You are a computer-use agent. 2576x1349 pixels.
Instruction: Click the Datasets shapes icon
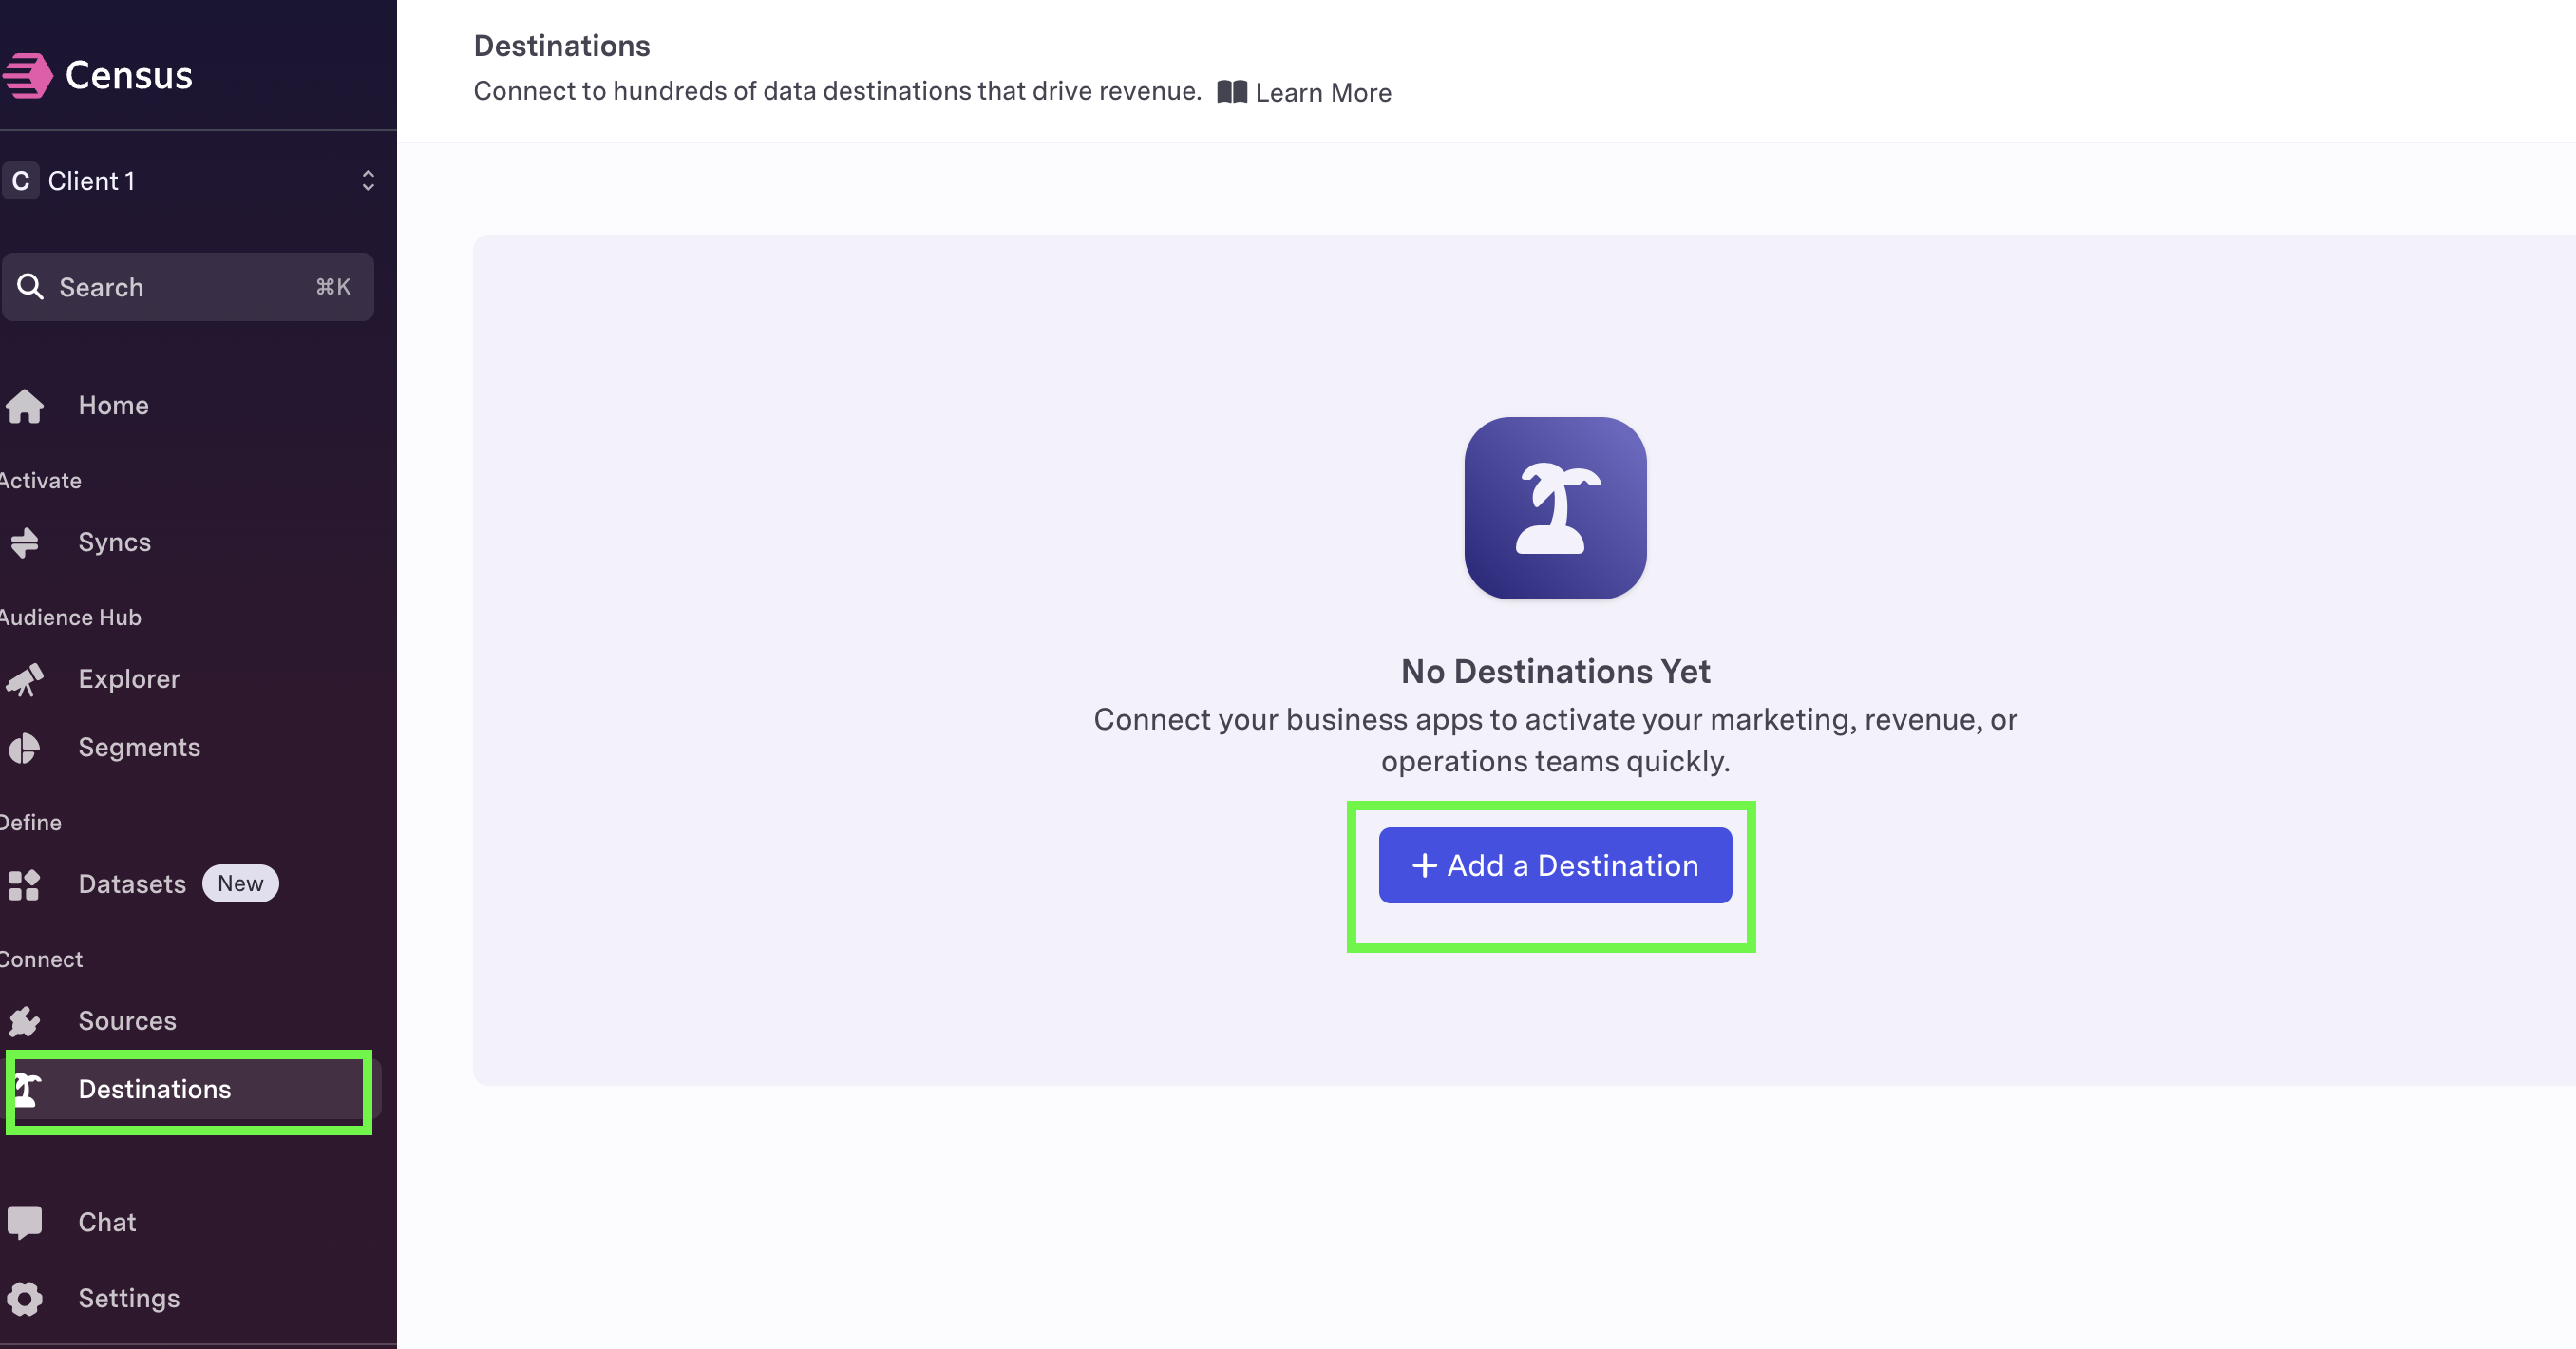pos(24,885)
